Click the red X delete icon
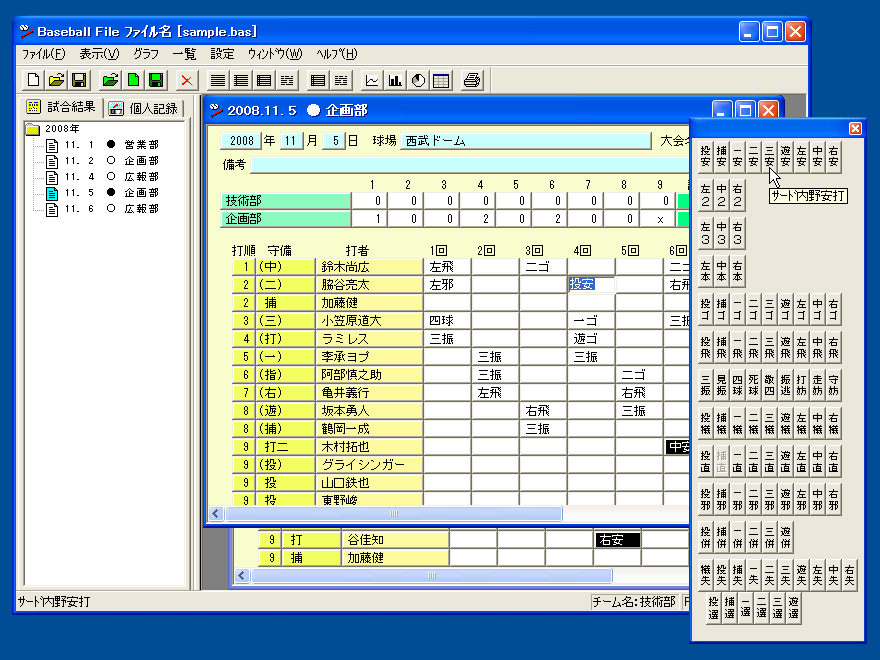This screenshot has height=660, width=880. coord(187,80)
